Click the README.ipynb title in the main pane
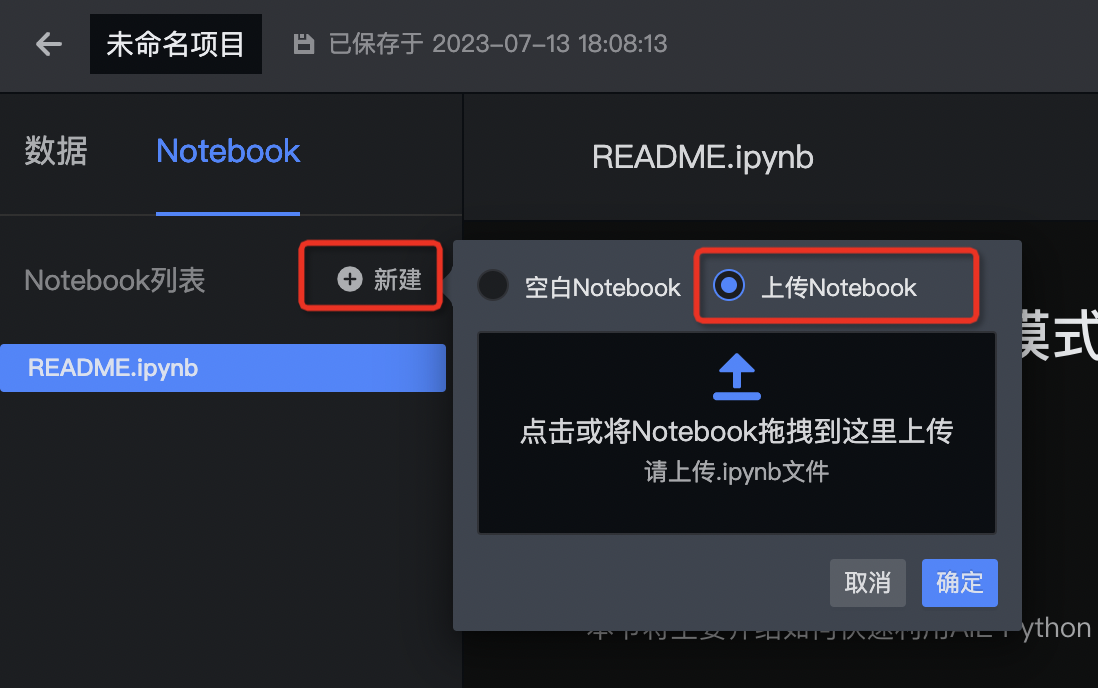This screenshot has height=688, width=1098. 702,157
